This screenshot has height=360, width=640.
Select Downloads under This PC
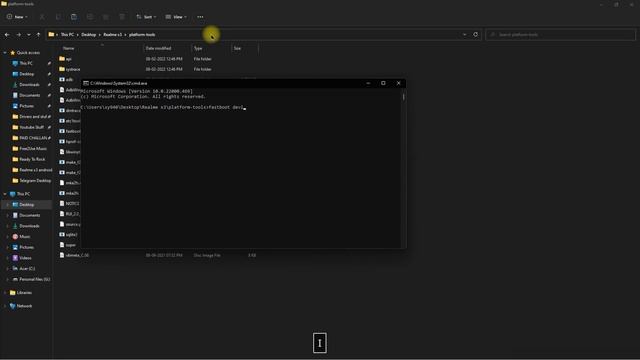point(29,226)
